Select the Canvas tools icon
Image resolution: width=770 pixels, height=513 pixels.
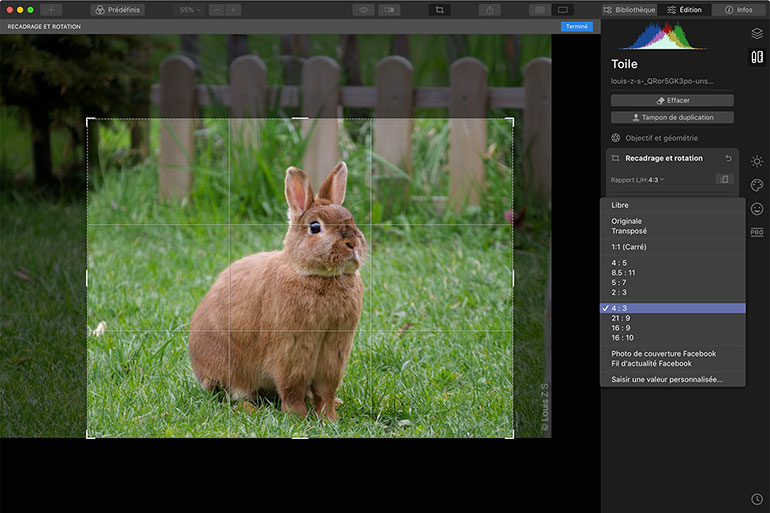pyautogui.click(x=756, y=57)
